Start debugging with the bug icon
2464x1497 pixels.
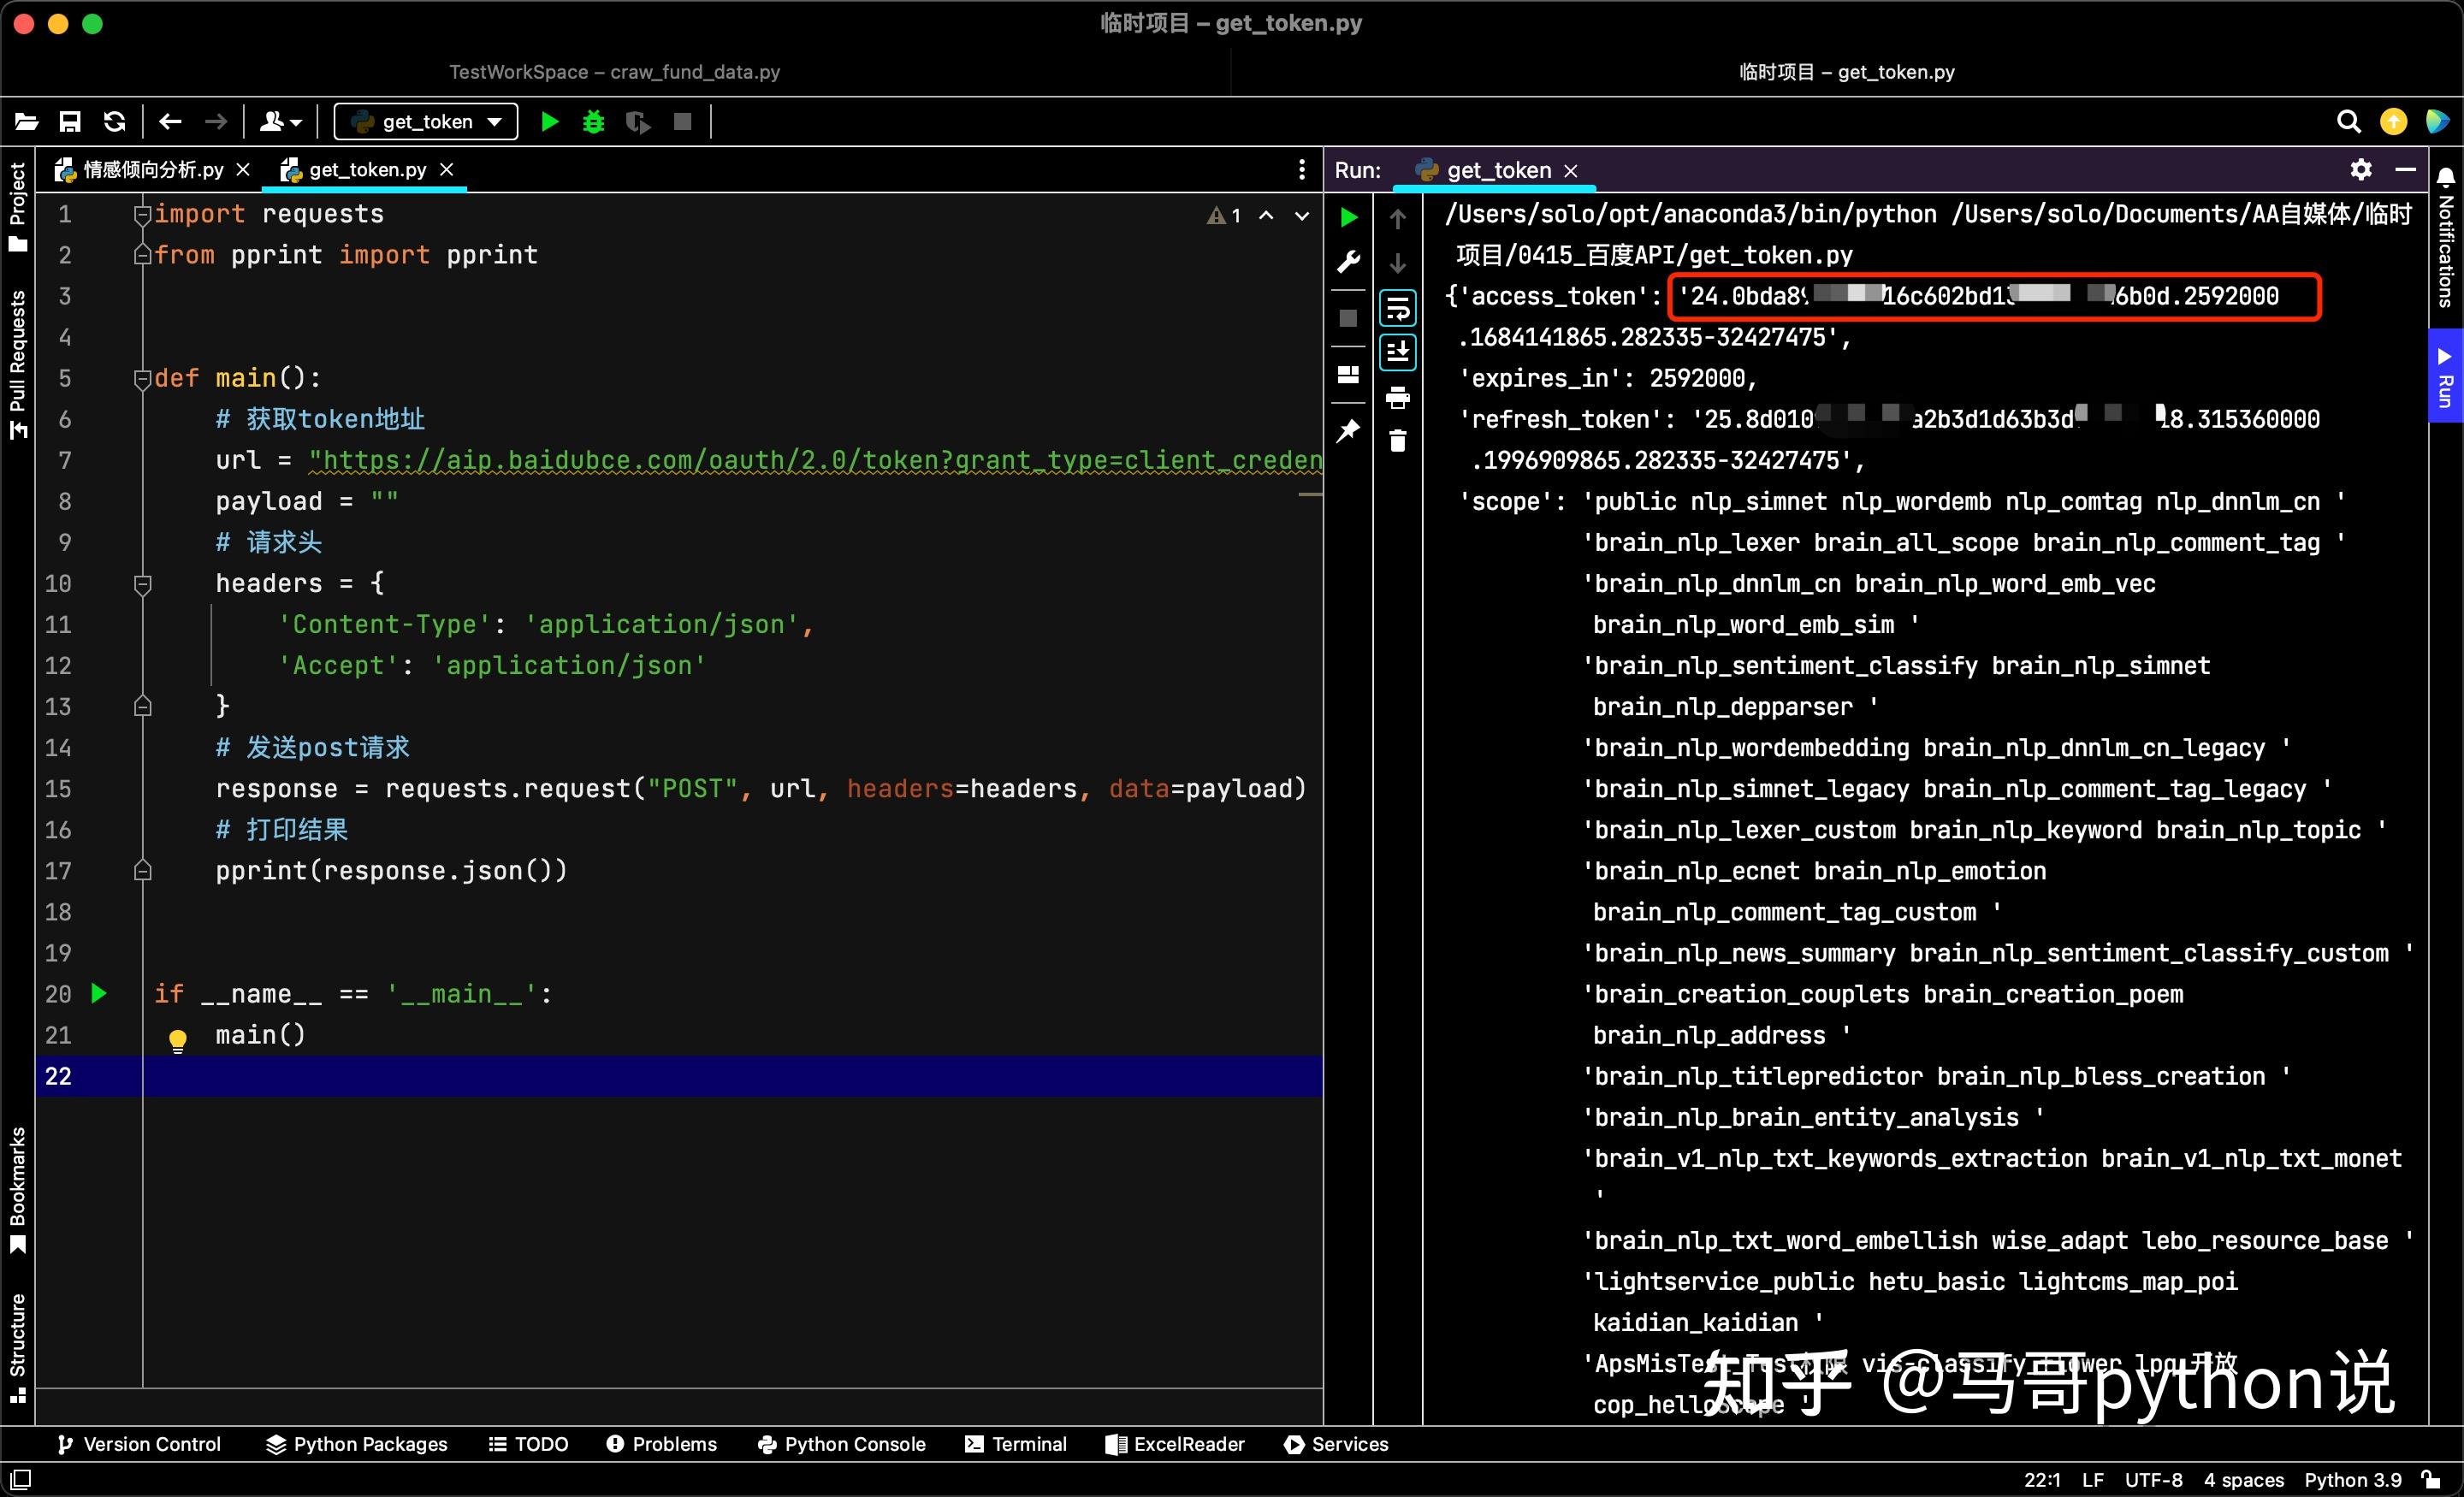pyautogui.click(x=593, y=122)
